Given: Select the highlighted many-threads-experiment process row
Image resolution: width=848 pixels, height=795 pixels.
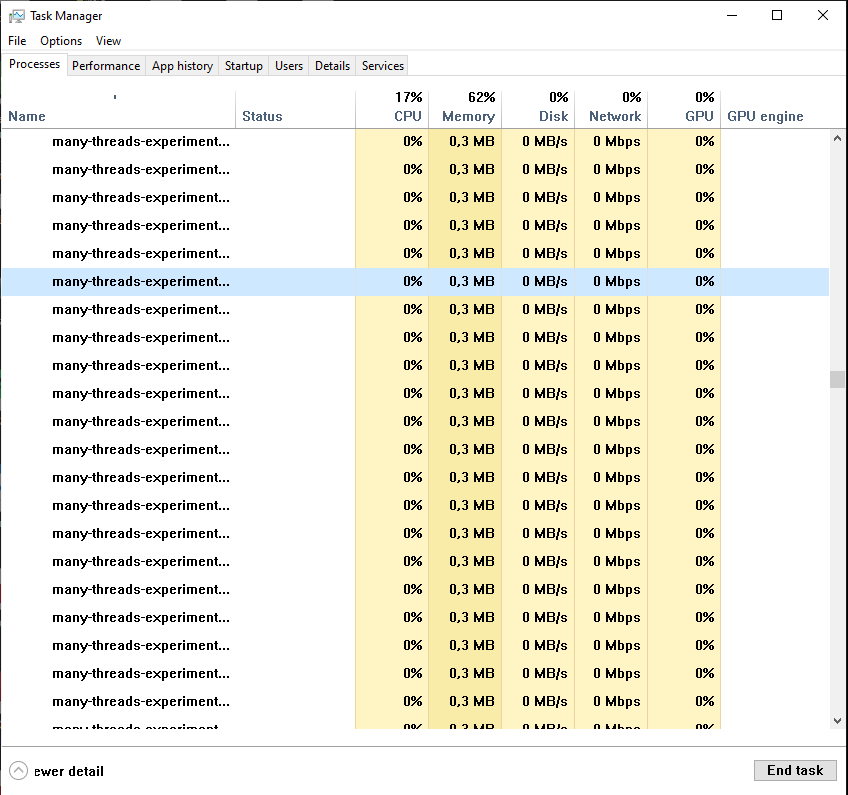Looking at the screenshot, I should tap(141, 282).
